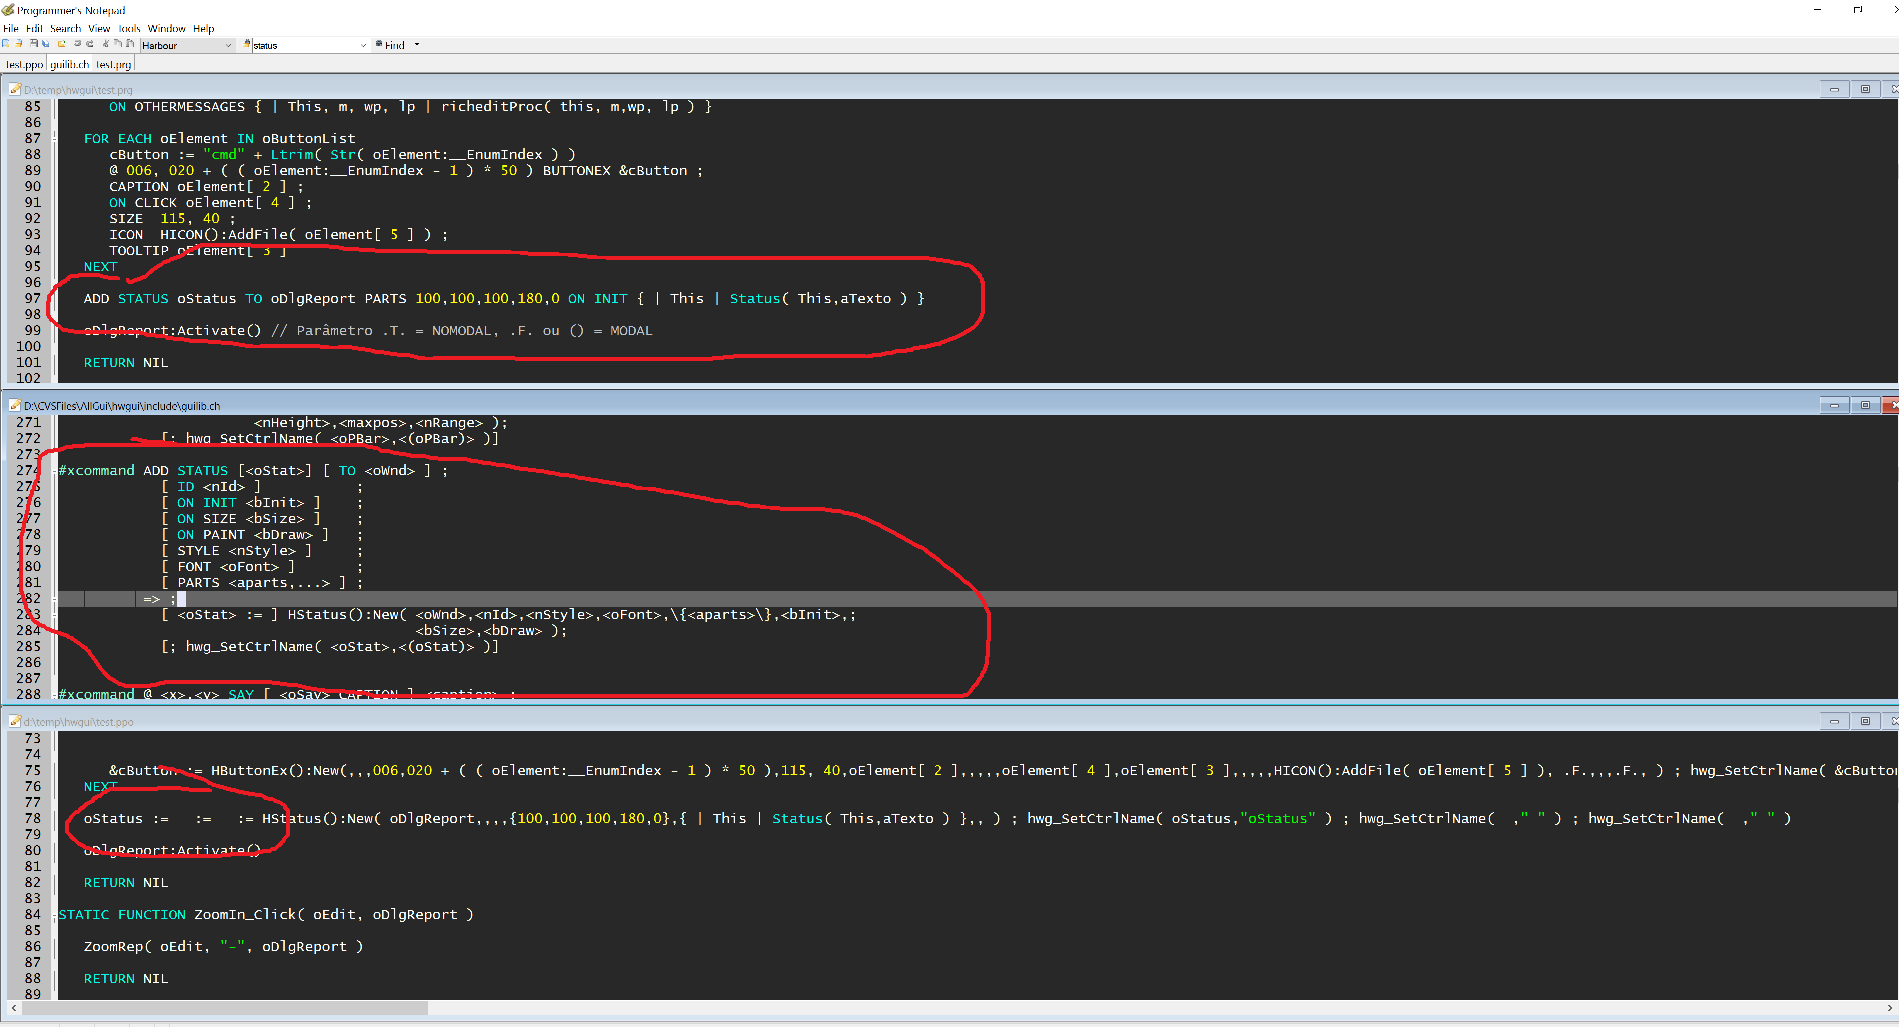
Task: Click the Save All toolbar icon
Action: click(x=46, y=44)
